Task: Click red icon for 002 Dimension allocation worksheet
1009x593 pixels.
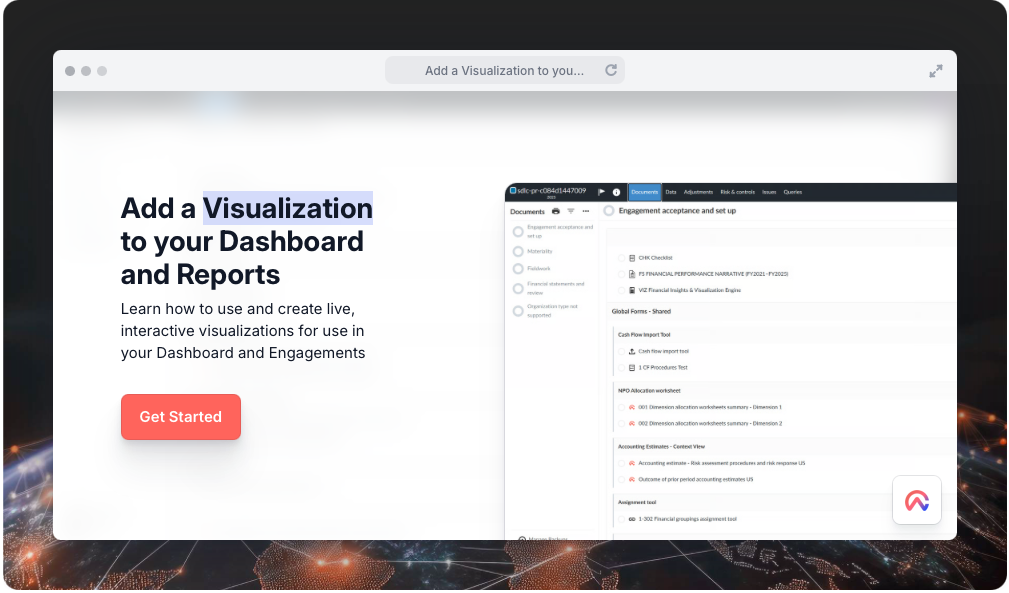Action: [632, 424]
